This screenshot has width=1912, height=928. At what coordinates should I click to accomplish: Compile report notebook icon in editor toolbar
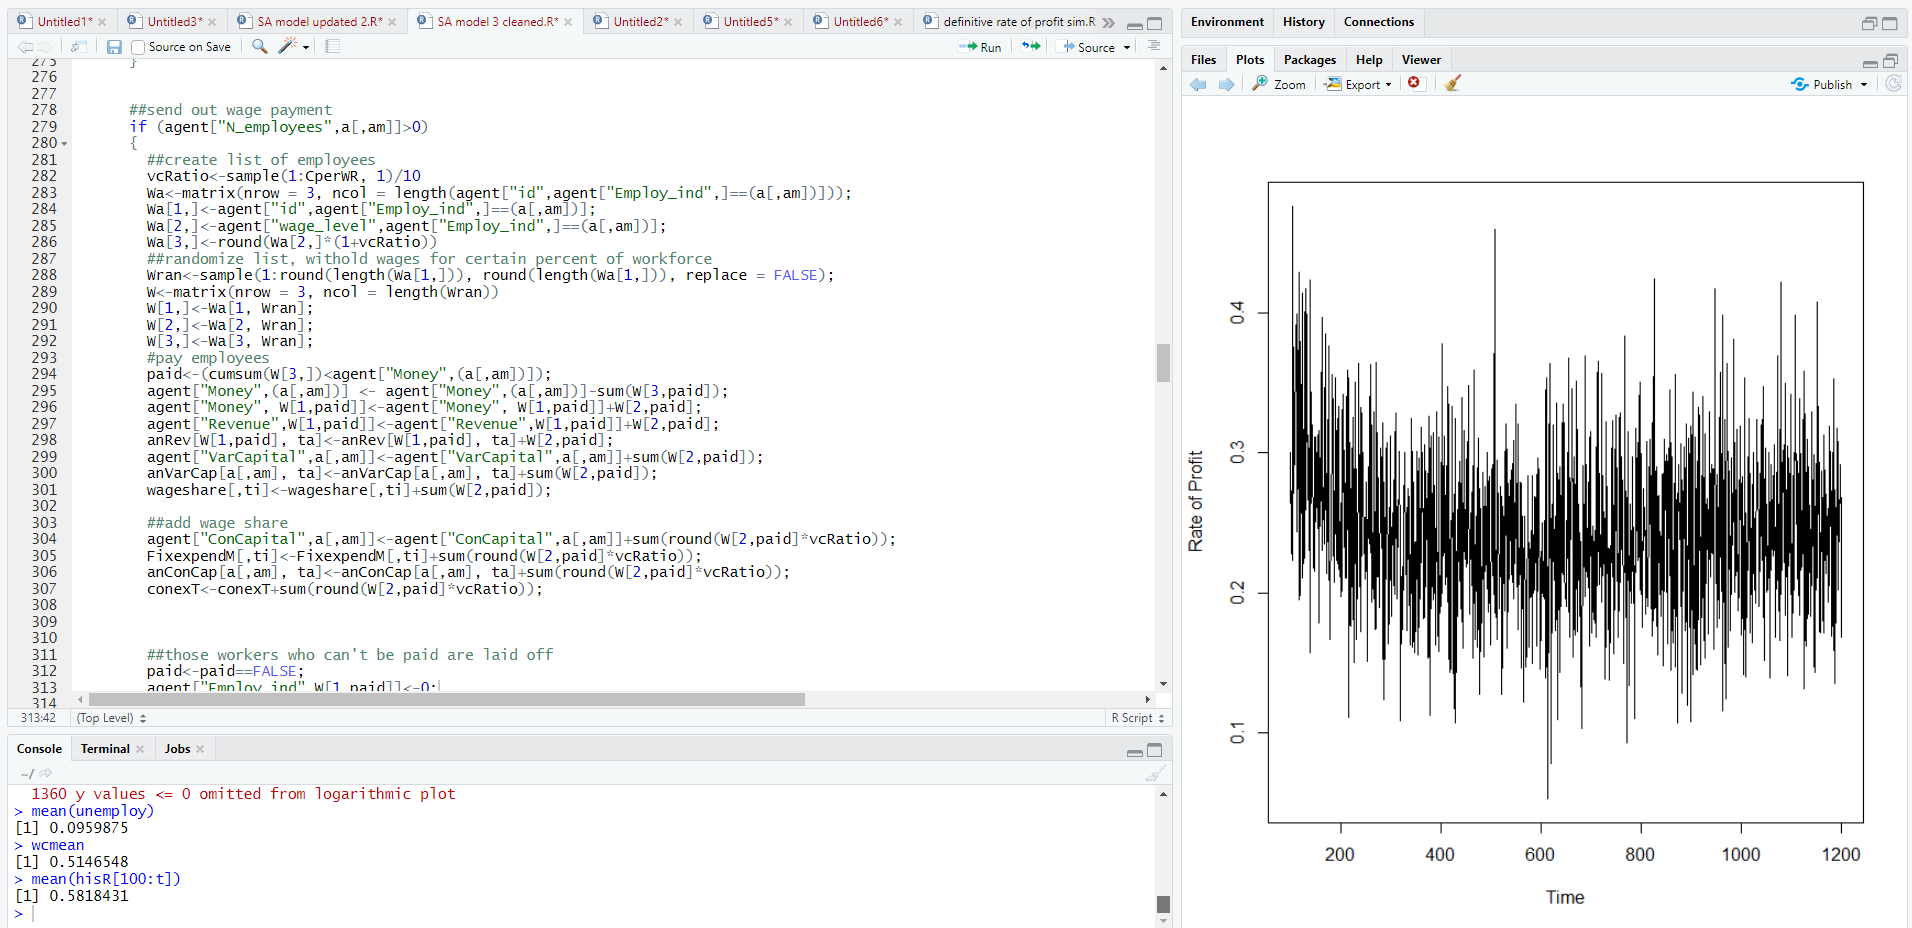point(333,46)
